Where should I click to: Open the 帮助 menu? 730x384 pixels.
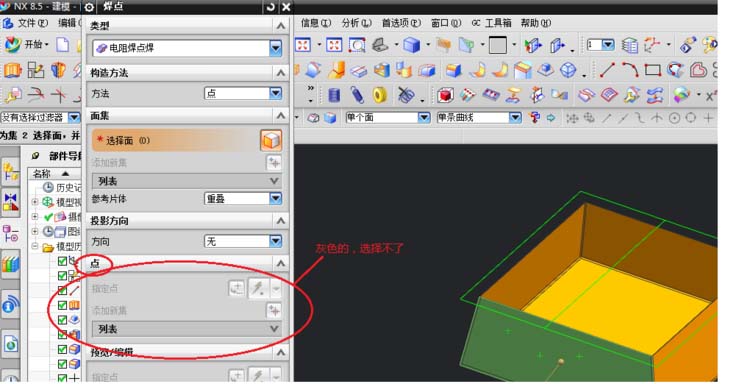[536, 23]
